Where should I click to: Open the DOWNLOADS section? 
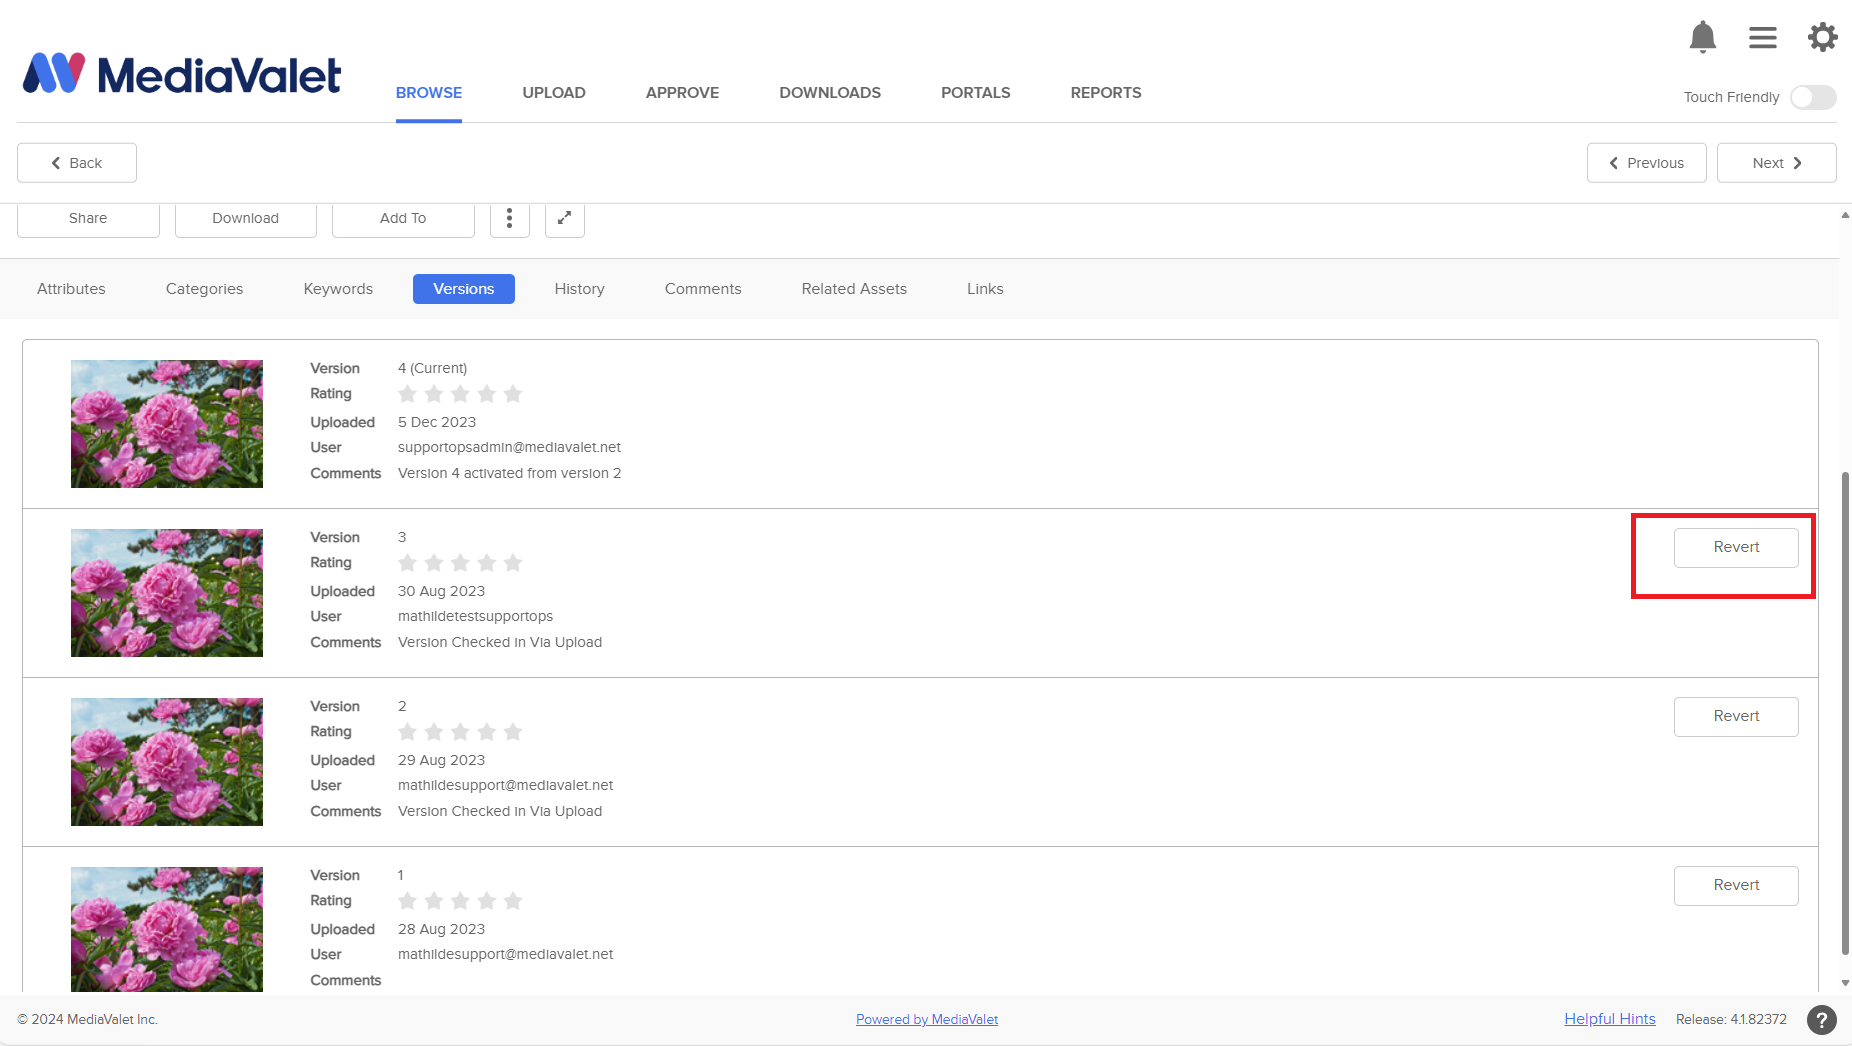coord(830,93)
